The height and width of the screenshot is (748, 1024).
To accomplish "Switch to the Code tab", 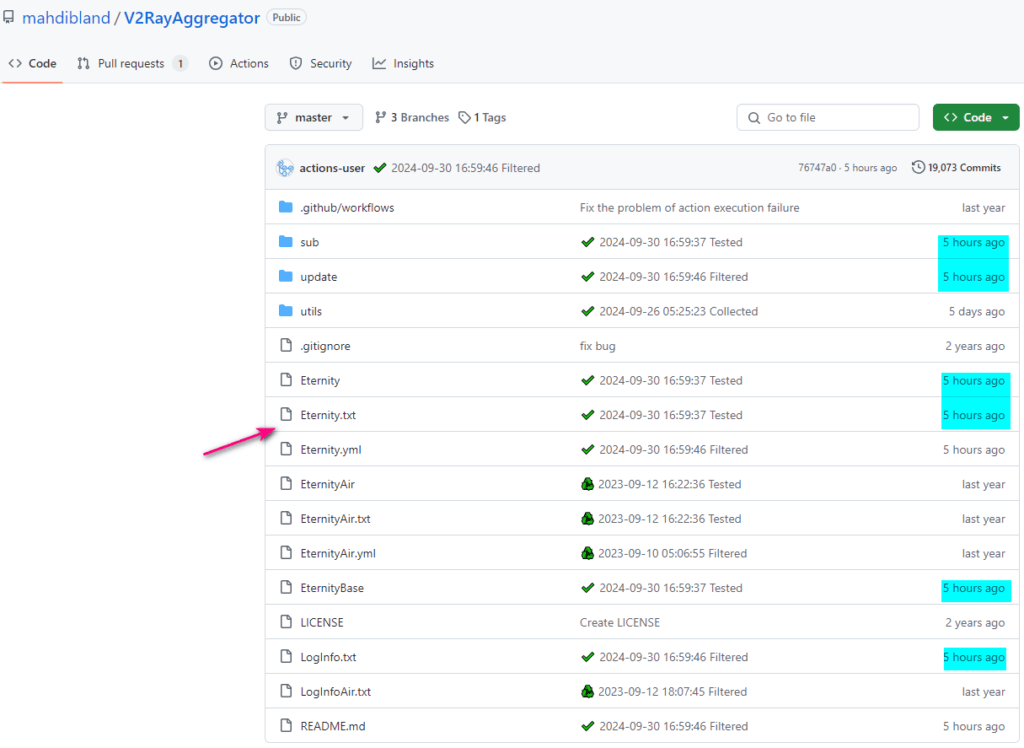I will [x=33, y=63].
